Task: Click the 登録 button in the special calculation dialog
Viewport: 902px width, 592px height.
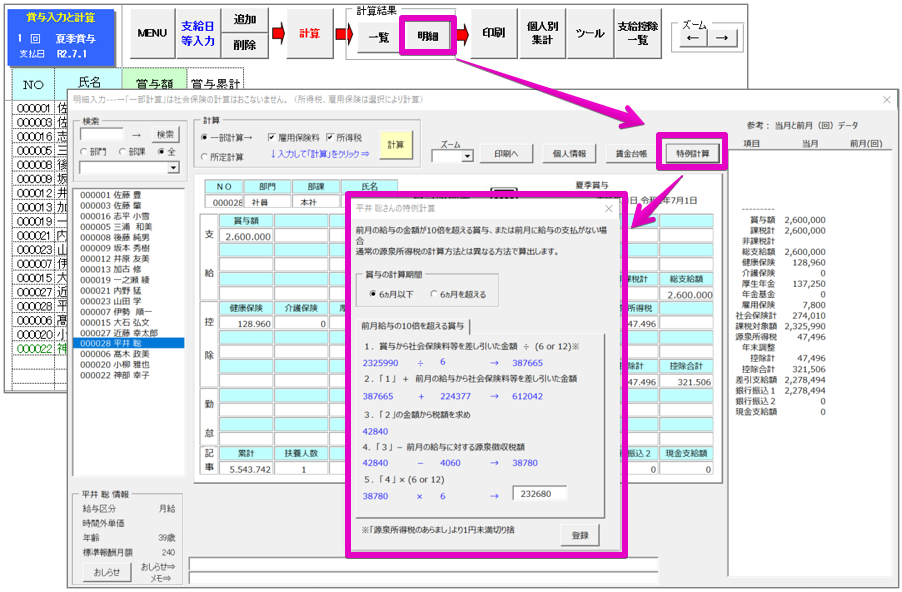Action: click(x=580, y=535)
